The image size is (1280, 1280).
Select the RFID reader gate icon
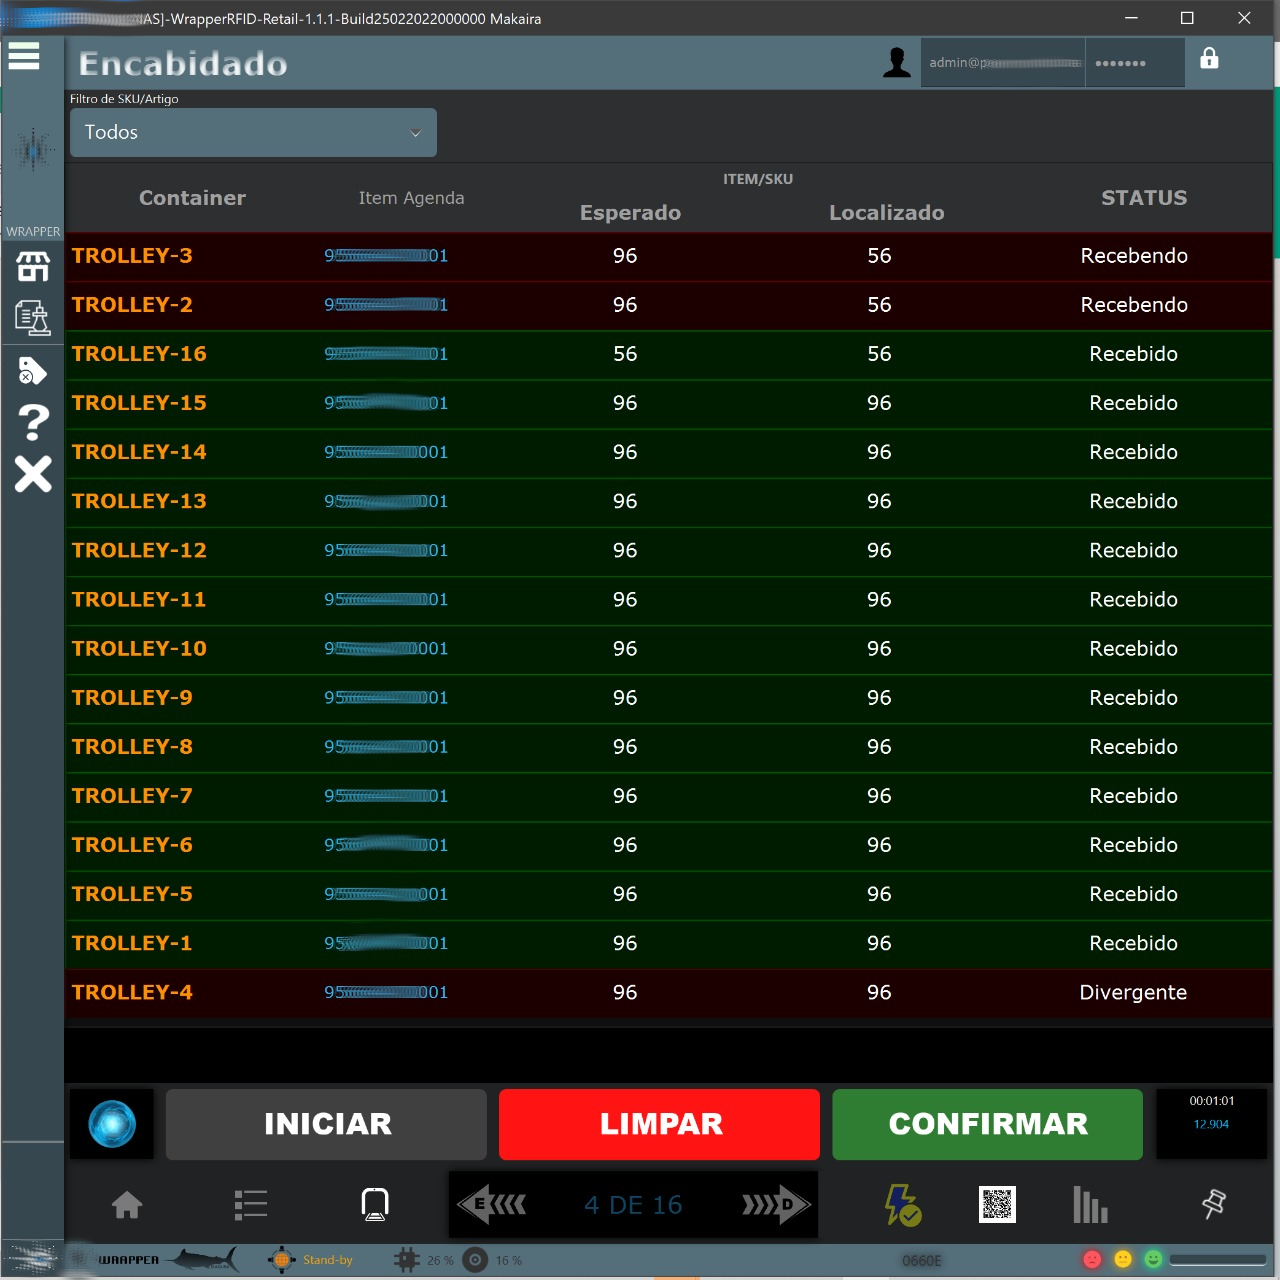pos(374,1205)
